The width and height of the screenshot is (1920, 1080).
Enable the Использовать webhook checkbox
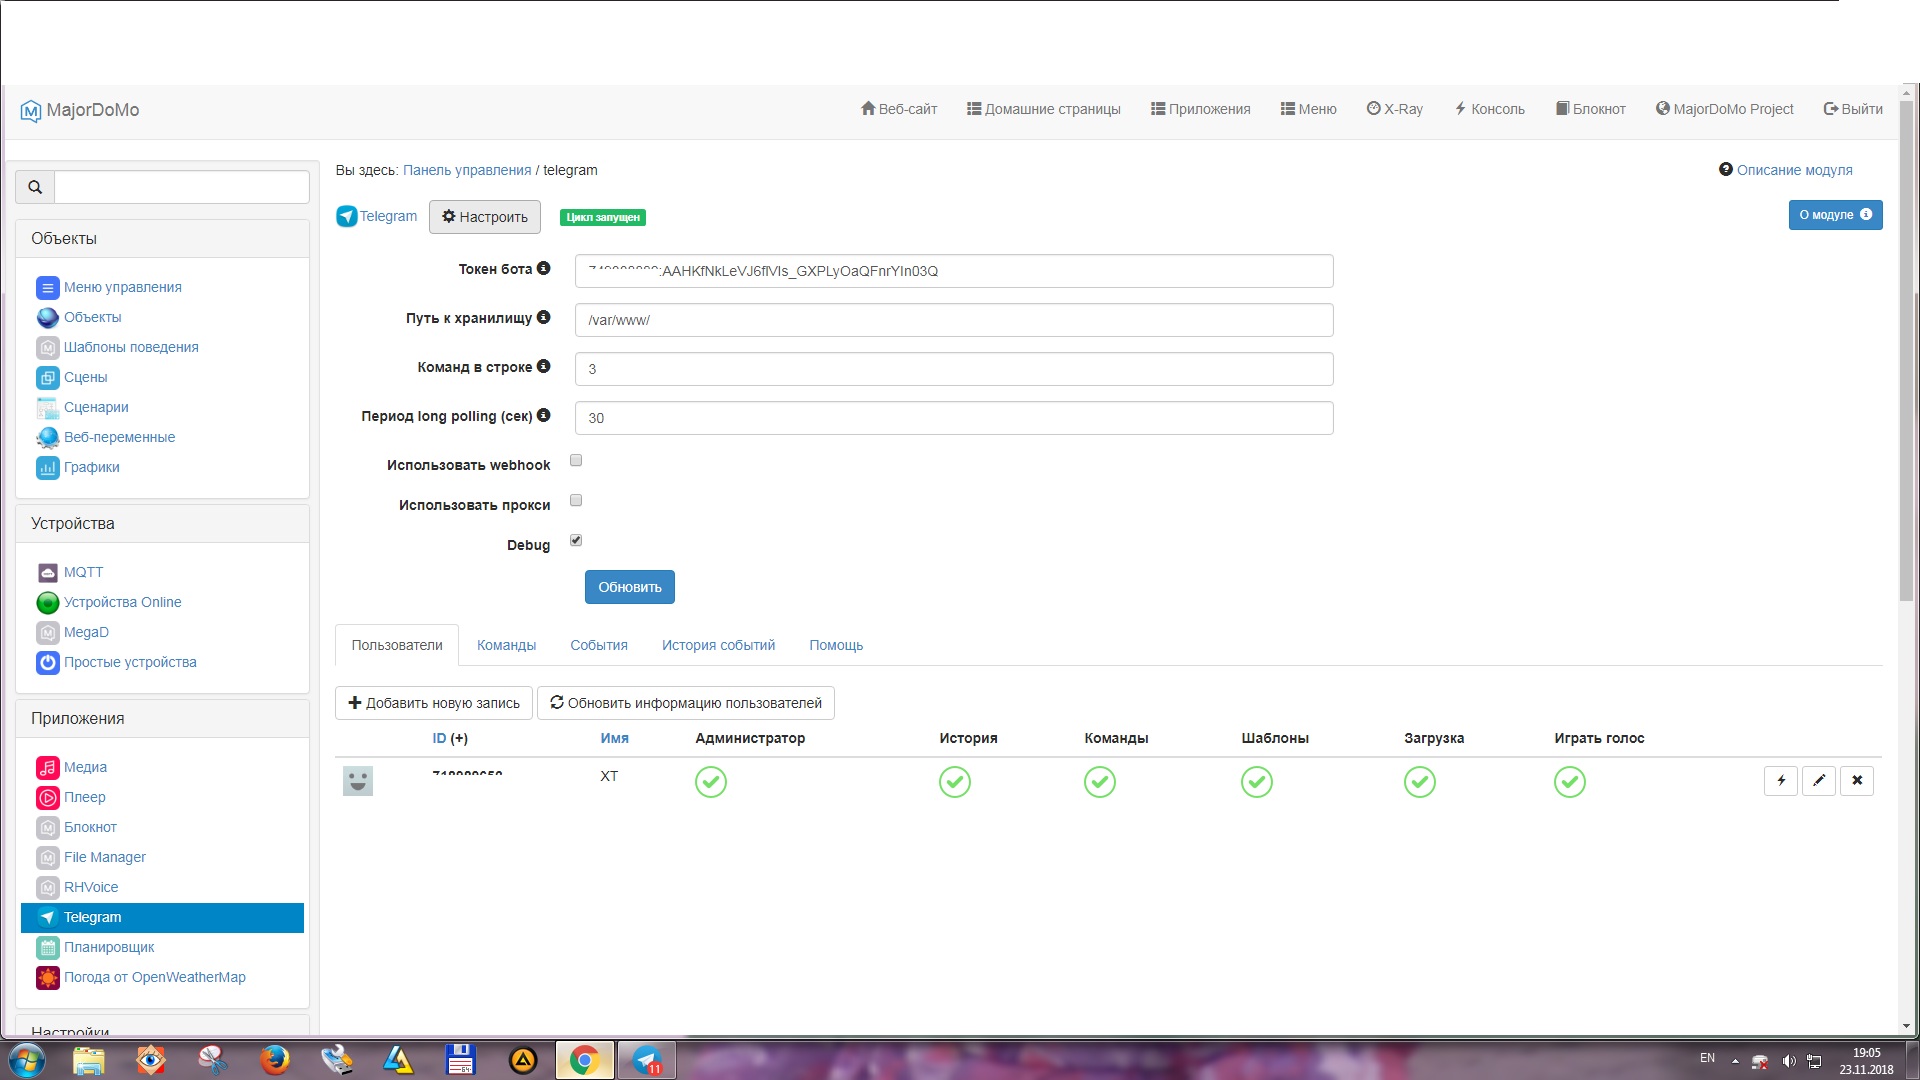click(x=576, y=461)
